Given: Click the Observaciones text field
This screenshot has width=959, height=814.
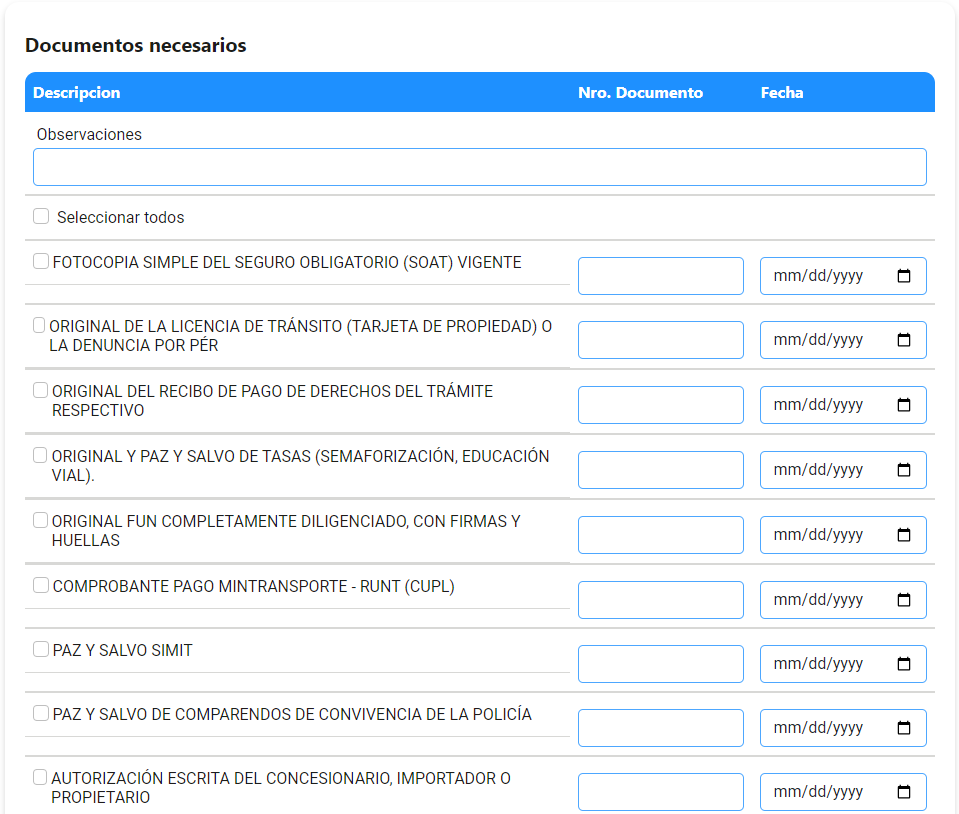Looking at the screenshot, I should click(x=480, y=167).
